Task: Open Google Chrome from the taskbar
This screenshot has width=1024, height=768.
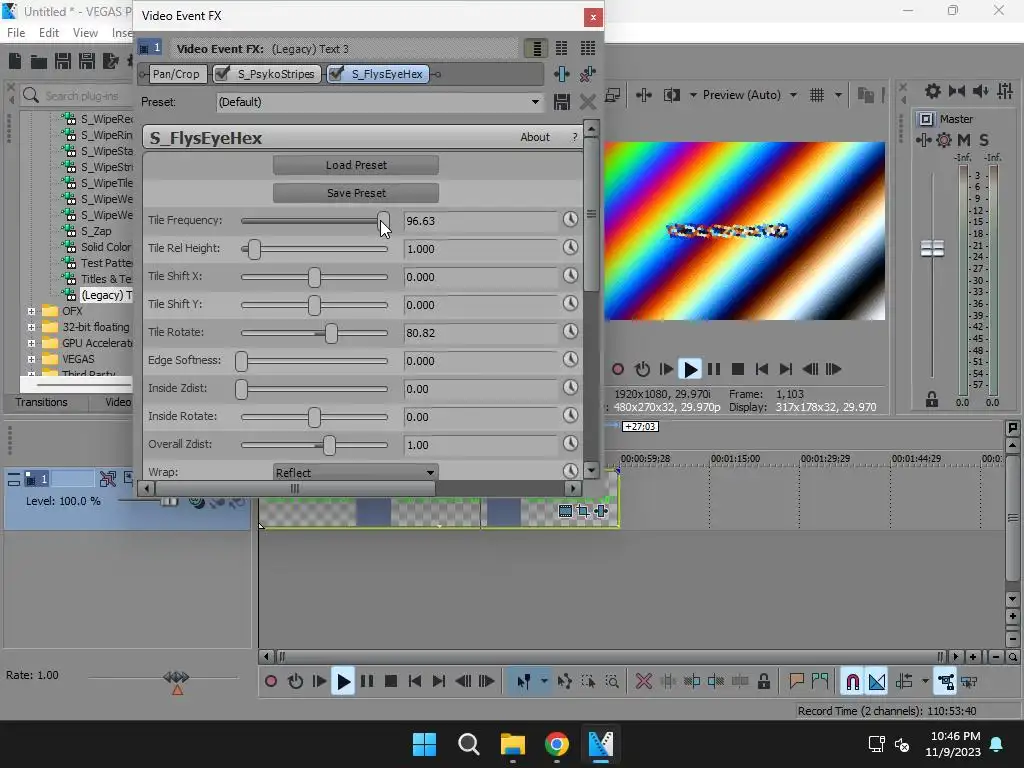Action: pos(556,744)
